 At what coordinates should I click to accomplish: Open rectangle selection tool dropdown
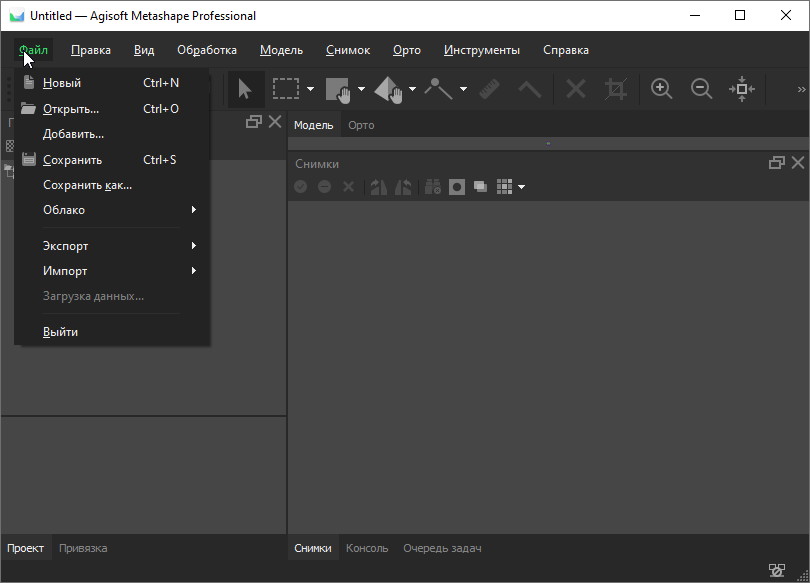(310, 89)
